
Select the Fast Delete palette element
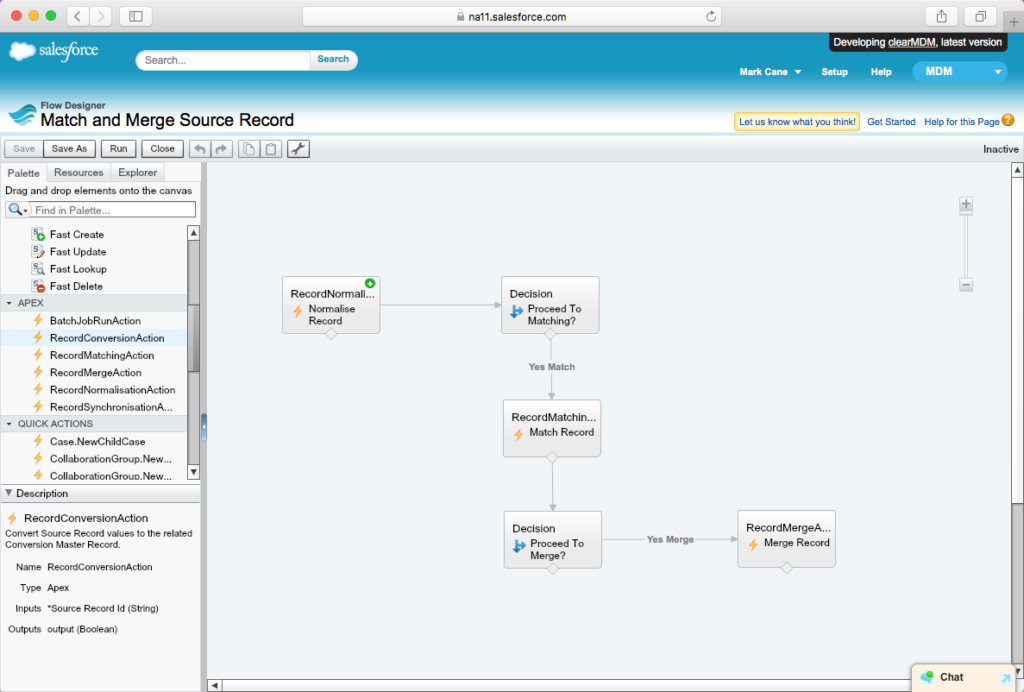point(78,286)
